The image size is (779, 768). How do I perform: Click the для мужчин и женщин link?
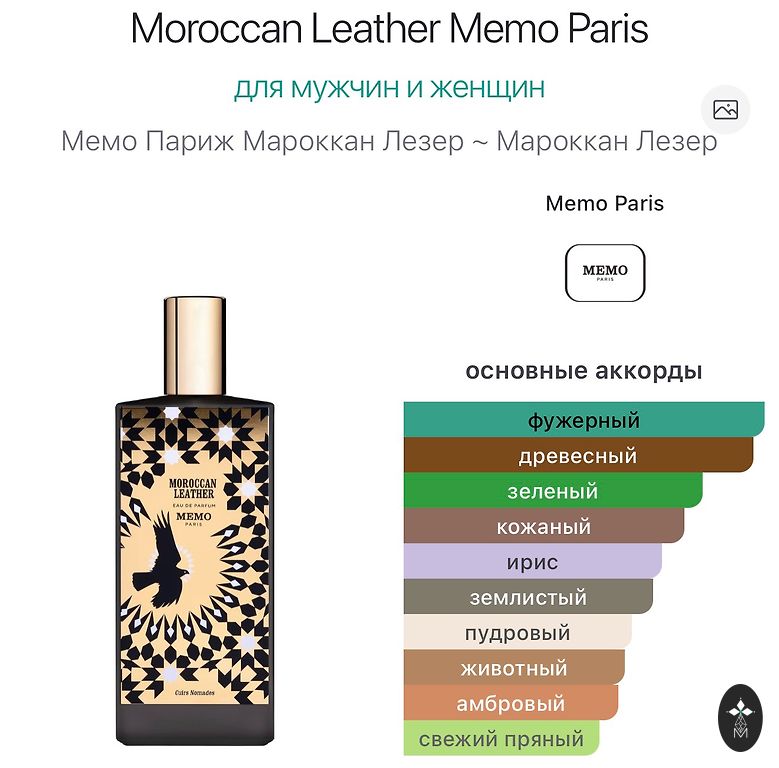pos(390,87)
